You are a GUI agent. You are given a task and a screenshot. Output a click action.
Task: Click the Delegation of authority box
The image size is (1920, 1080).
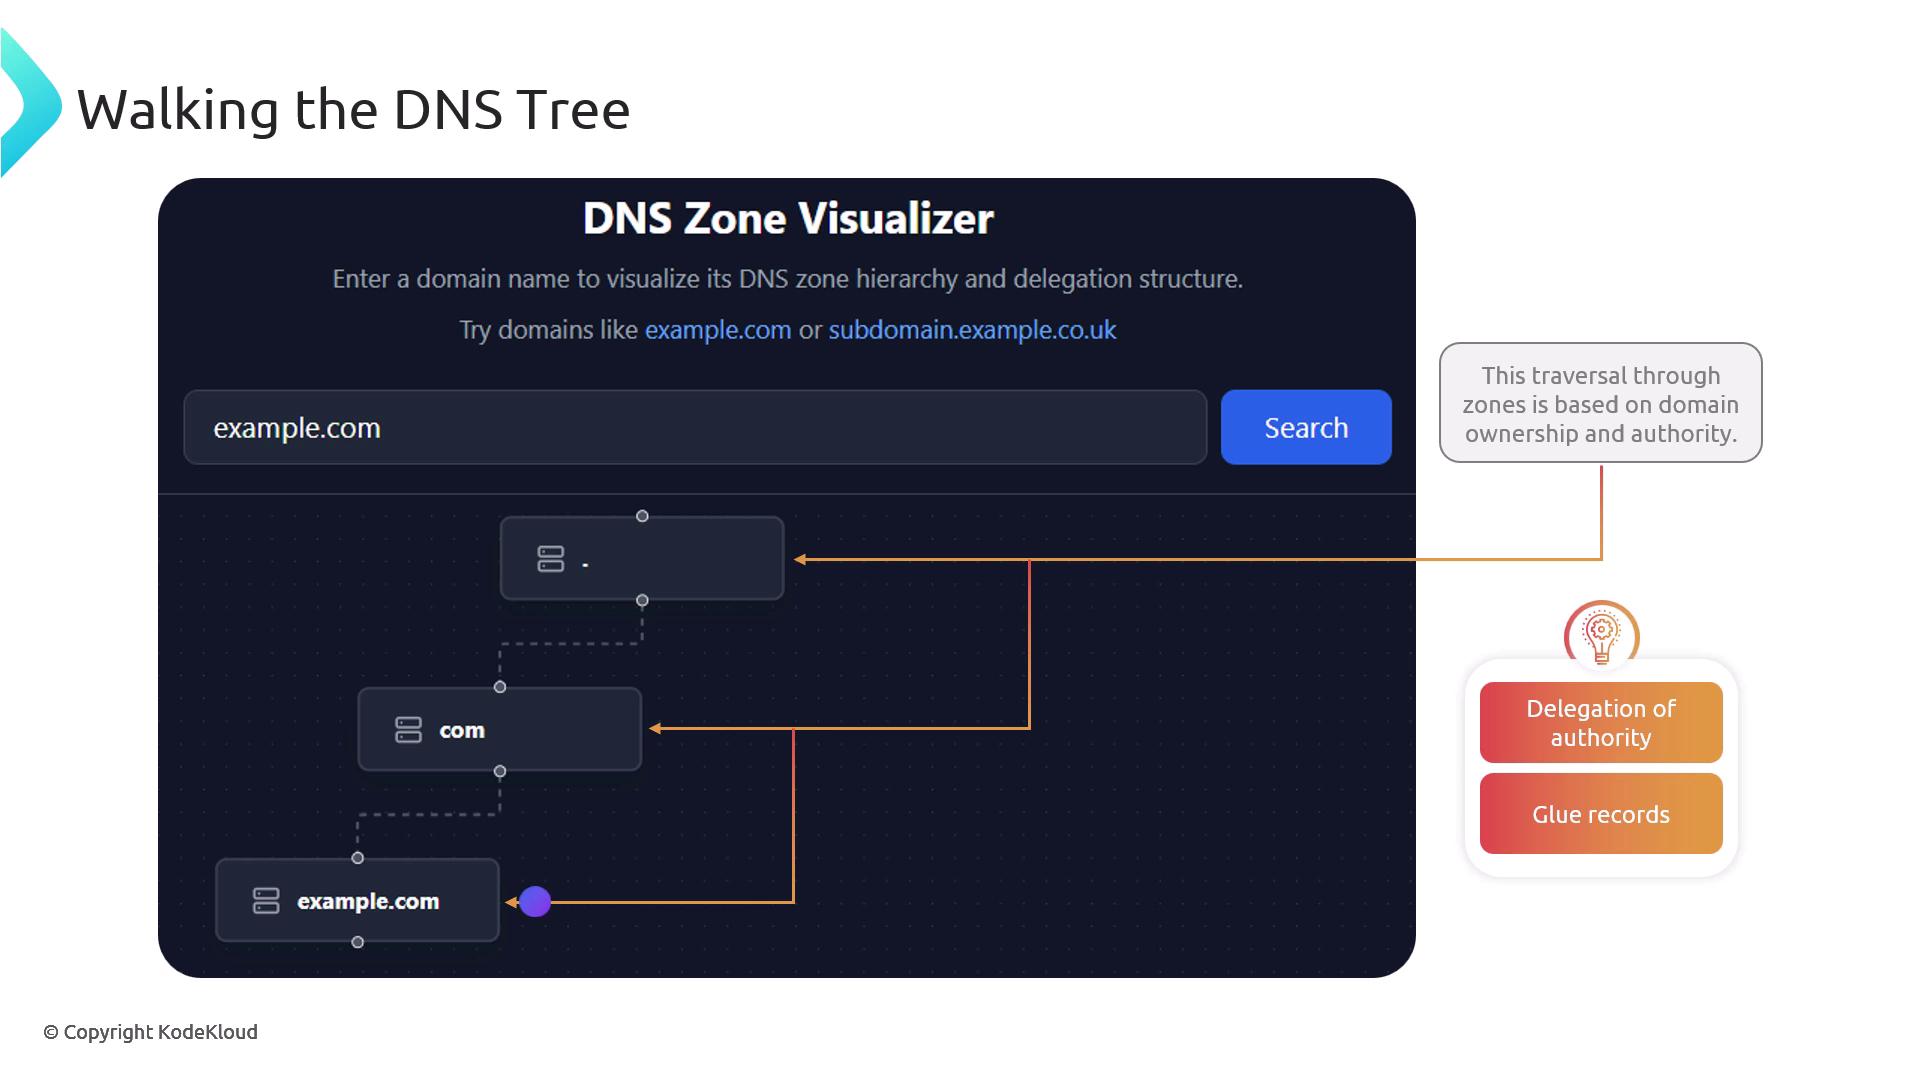pyautogui.click(x=1600, y=723)
